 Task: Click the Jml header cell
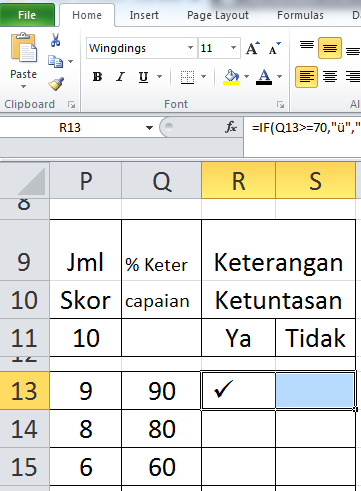86,250
